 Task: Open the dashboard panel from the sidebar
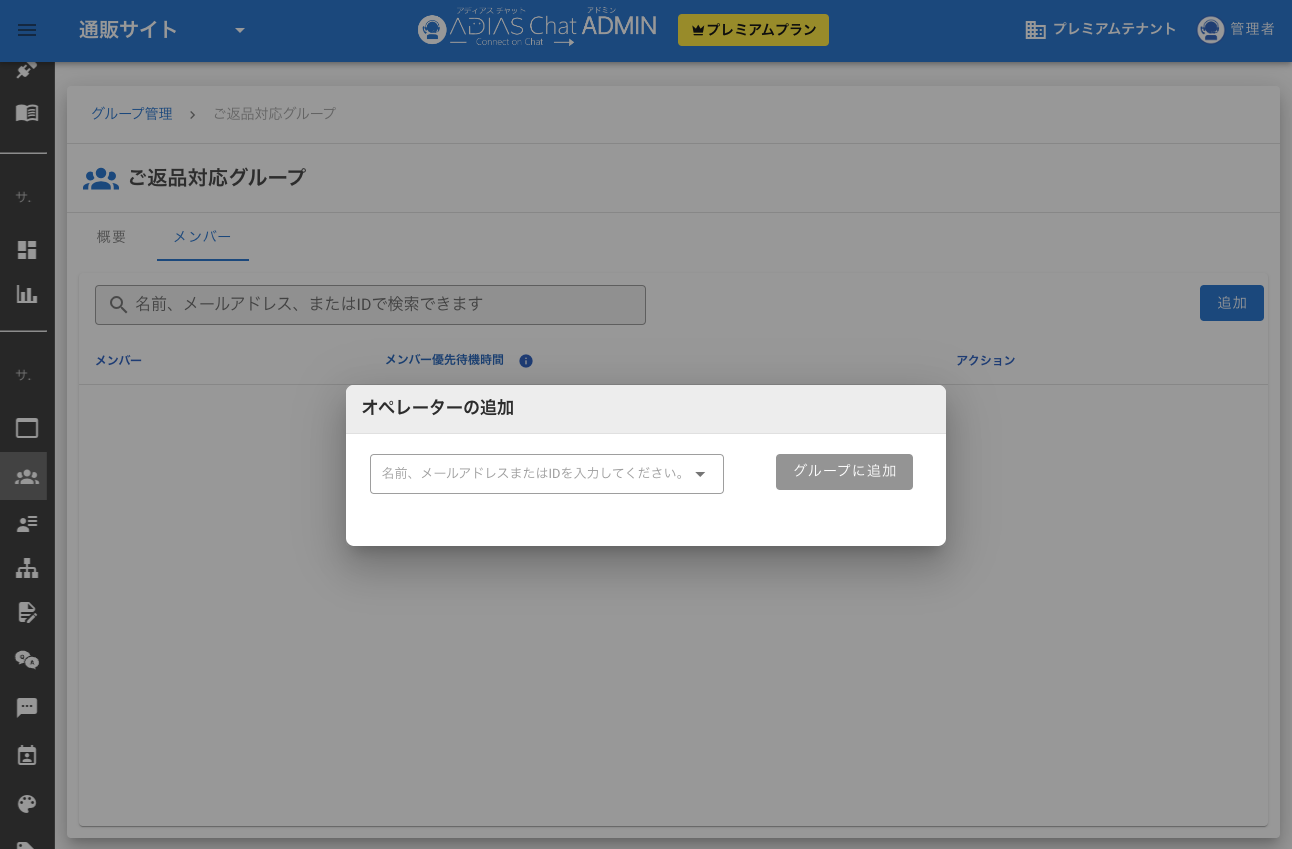[26, 250]
